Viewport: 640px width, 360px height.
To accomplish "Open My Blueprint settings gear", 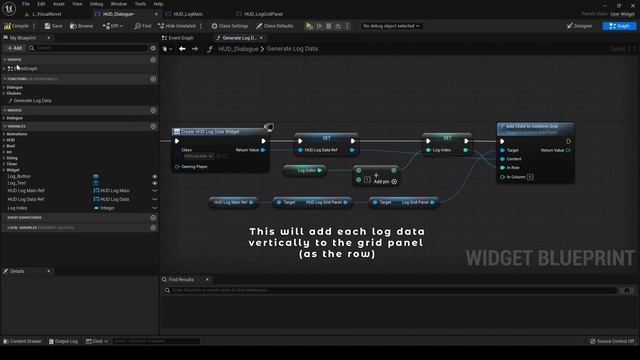I will tap(153, 48).
